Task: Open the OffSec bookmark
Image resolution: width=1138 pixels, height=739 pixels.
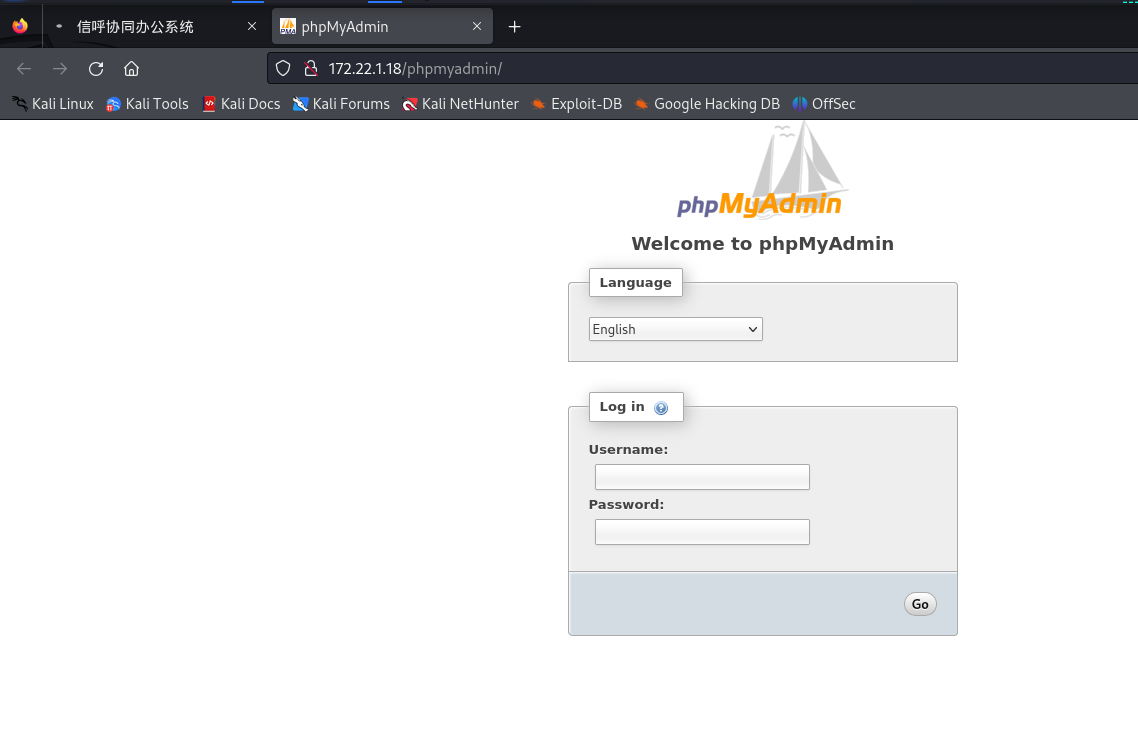Action: click(x=824, y=104)
